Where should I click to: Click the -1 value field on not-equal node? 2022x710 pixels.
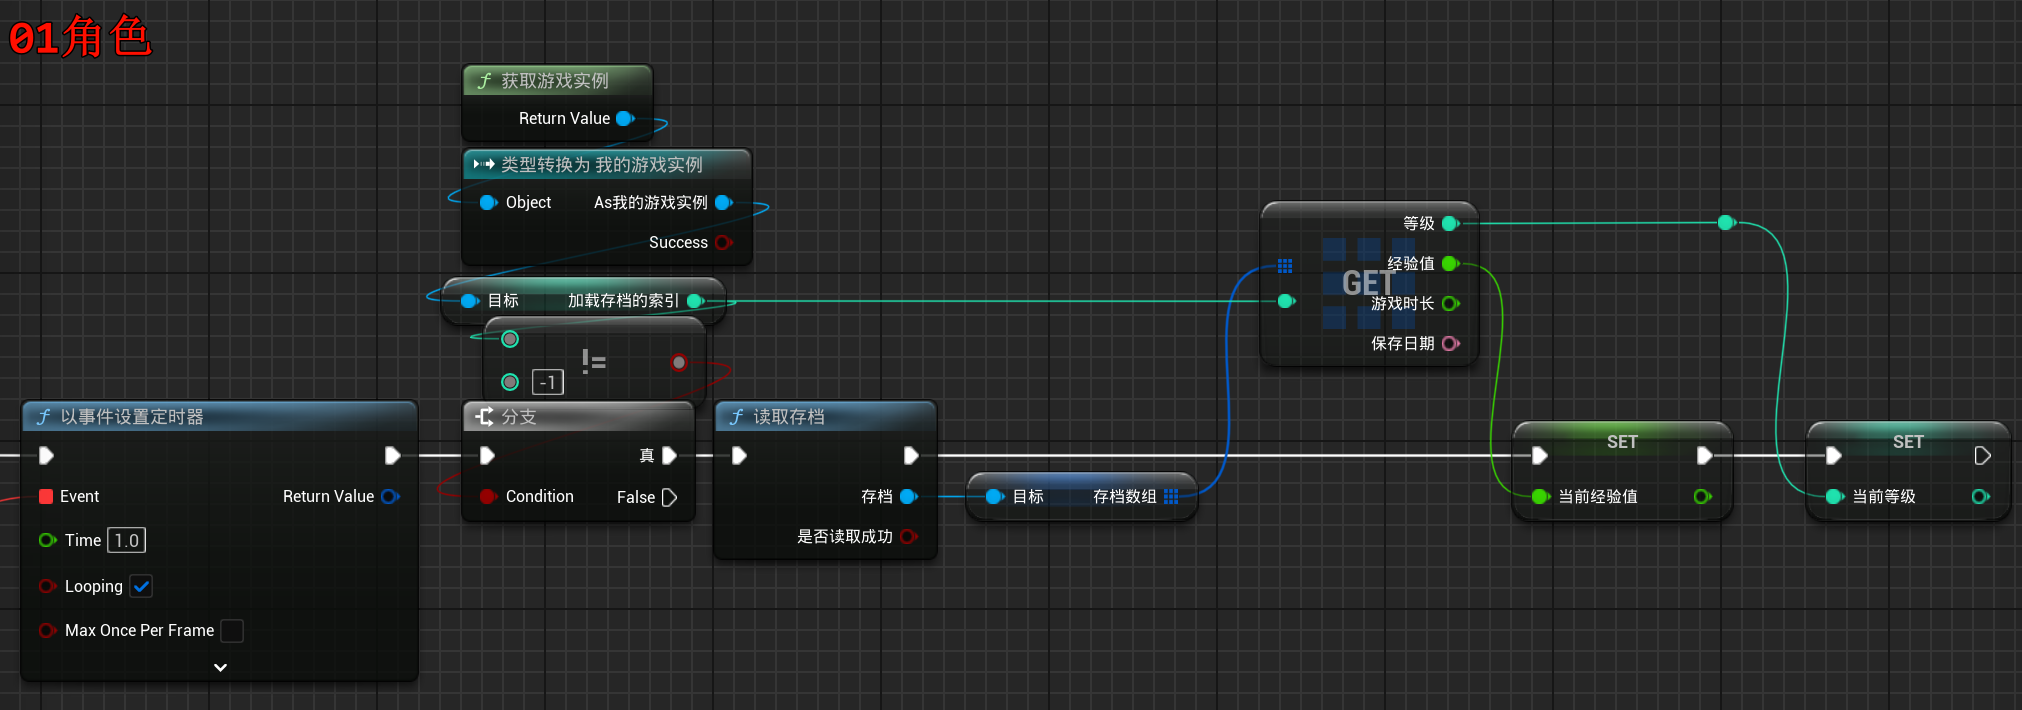tap(548, 383)
